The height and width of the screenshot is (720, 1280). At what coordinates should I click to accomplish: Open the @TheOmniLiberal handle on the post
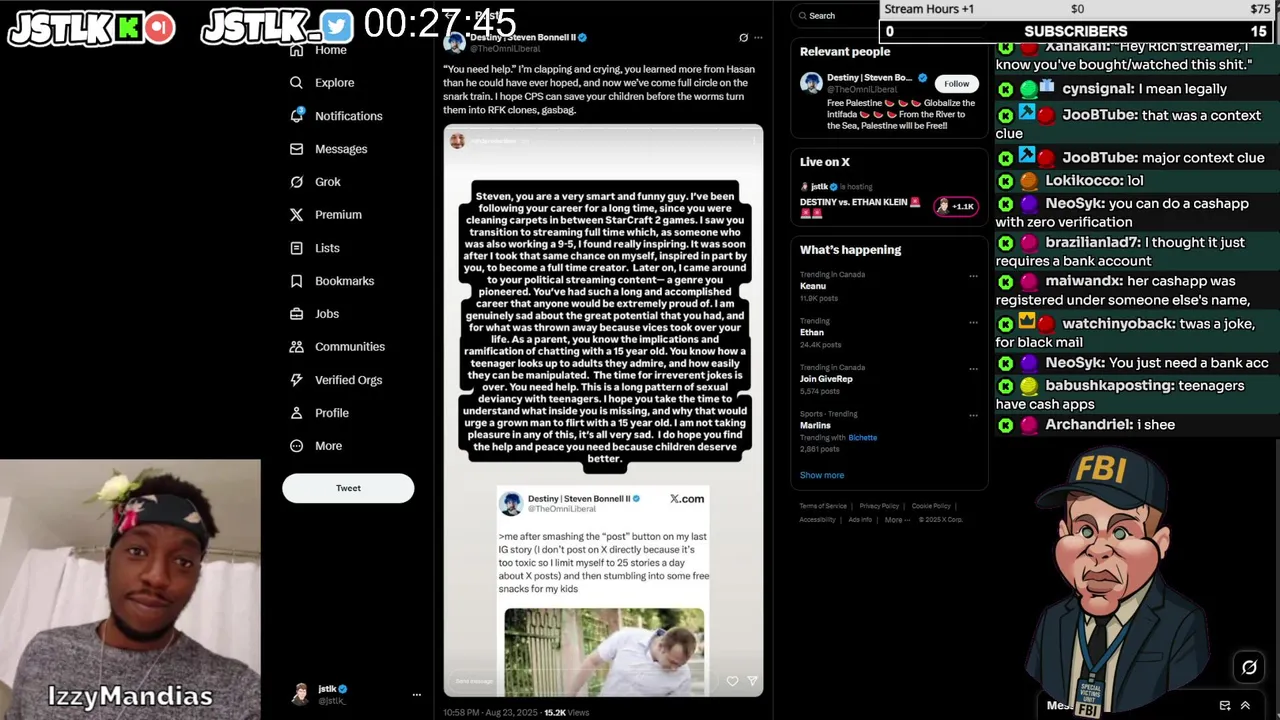click(x=505, y=48)
